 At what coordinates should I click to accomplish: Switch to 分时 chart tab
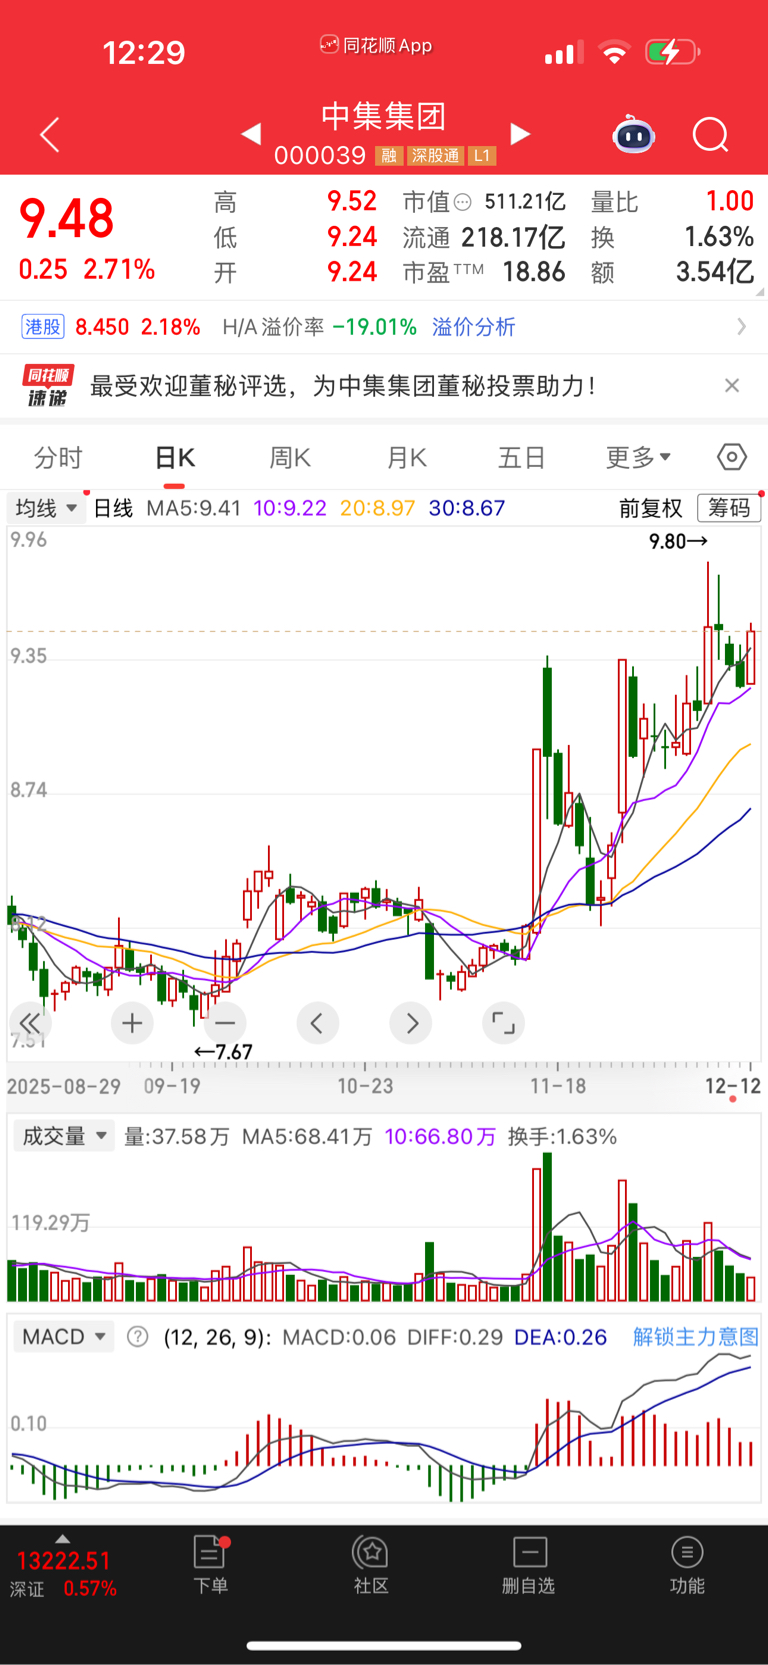[x=58, y=458]
